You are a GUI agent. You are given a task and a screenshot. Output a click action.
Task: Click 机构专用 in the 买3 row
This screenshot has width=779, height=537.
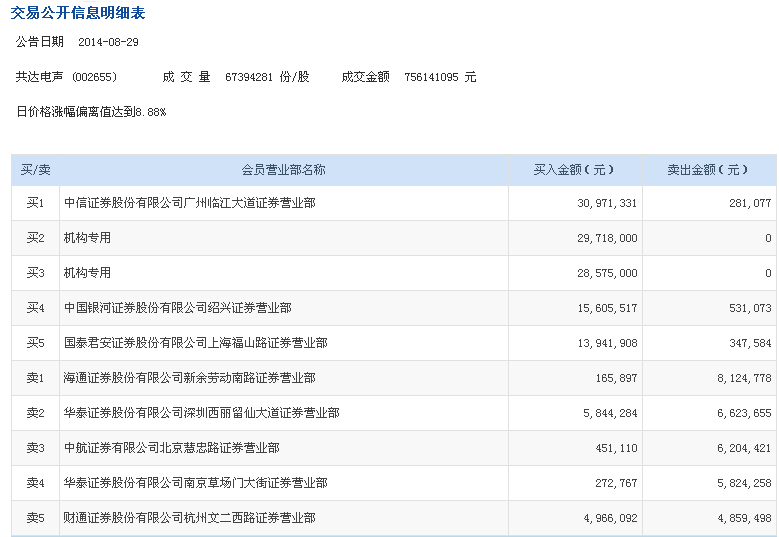[87, 273]
